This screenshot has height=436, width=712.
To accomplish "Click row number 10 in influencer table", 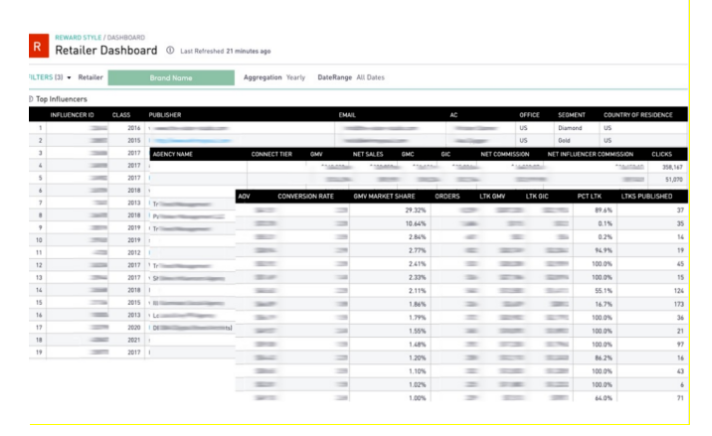I will [x=39, y=240].
